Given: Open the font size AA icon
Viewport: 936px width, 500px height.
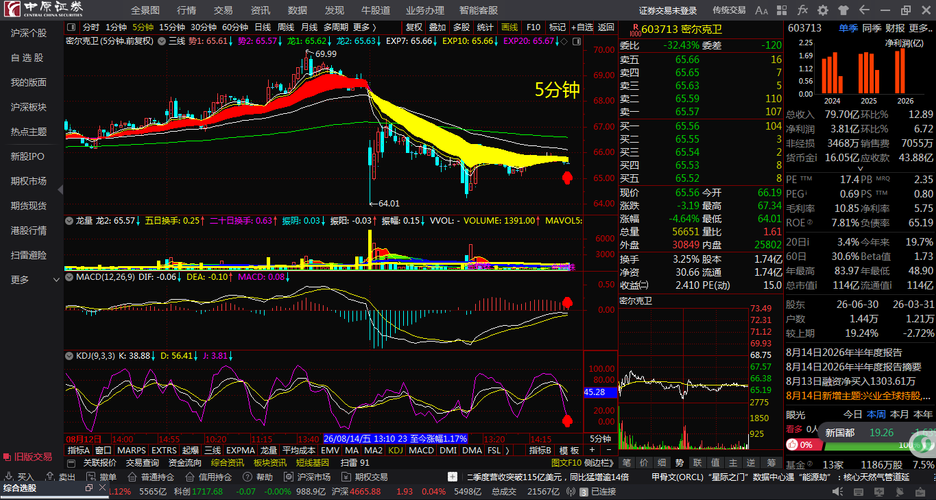Looking at the screenshot, I should [x=762, y=10].
